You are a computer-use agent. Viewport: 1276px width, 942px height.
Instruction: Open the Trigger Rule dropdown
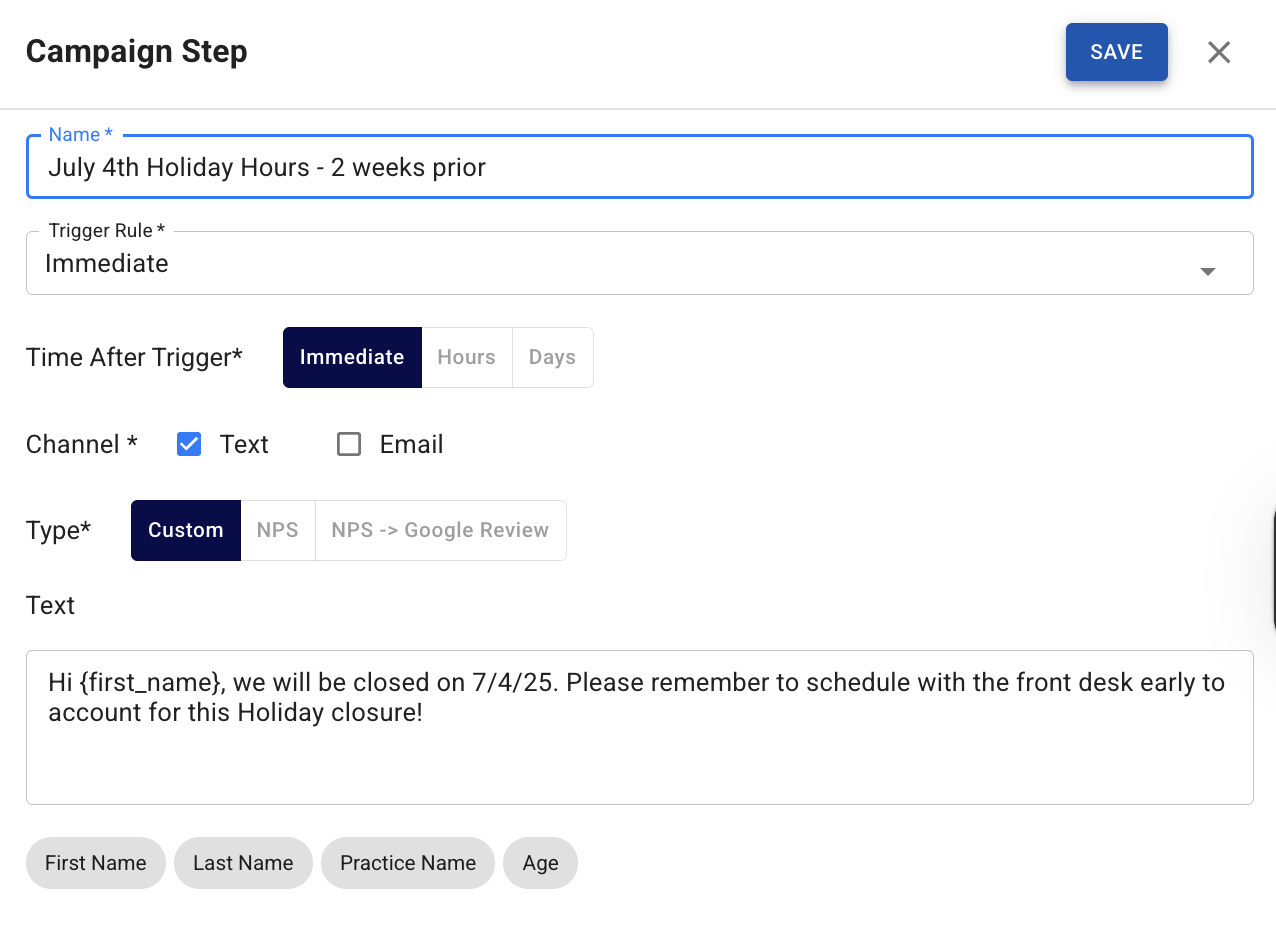[620, 264]
